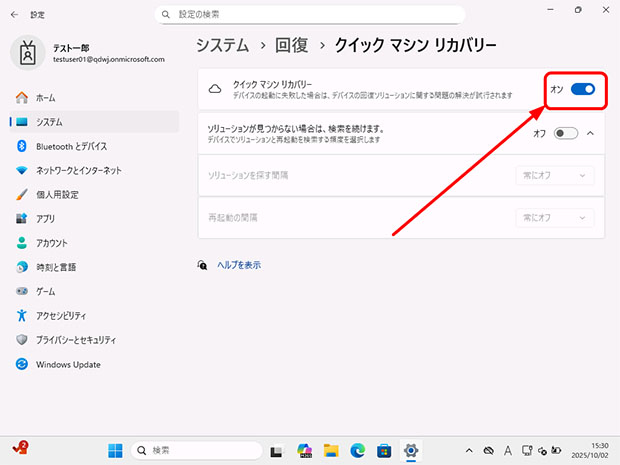Open the ヘルプを表示 link

[x=239, y=265]
